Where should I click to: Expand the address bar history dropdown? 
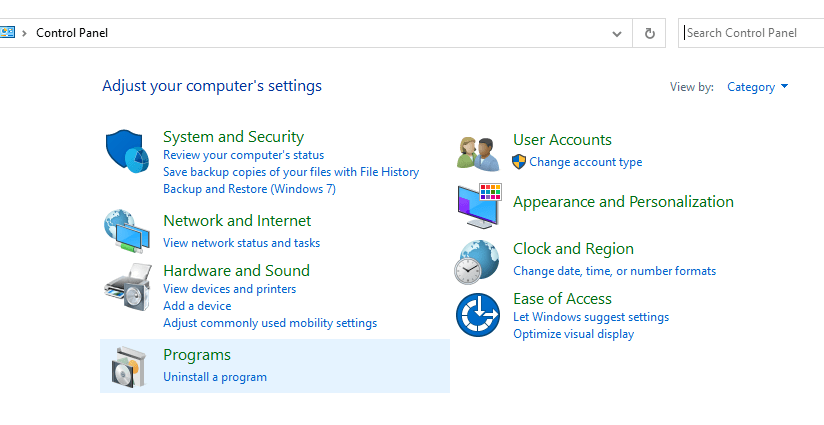coord(617,34)
